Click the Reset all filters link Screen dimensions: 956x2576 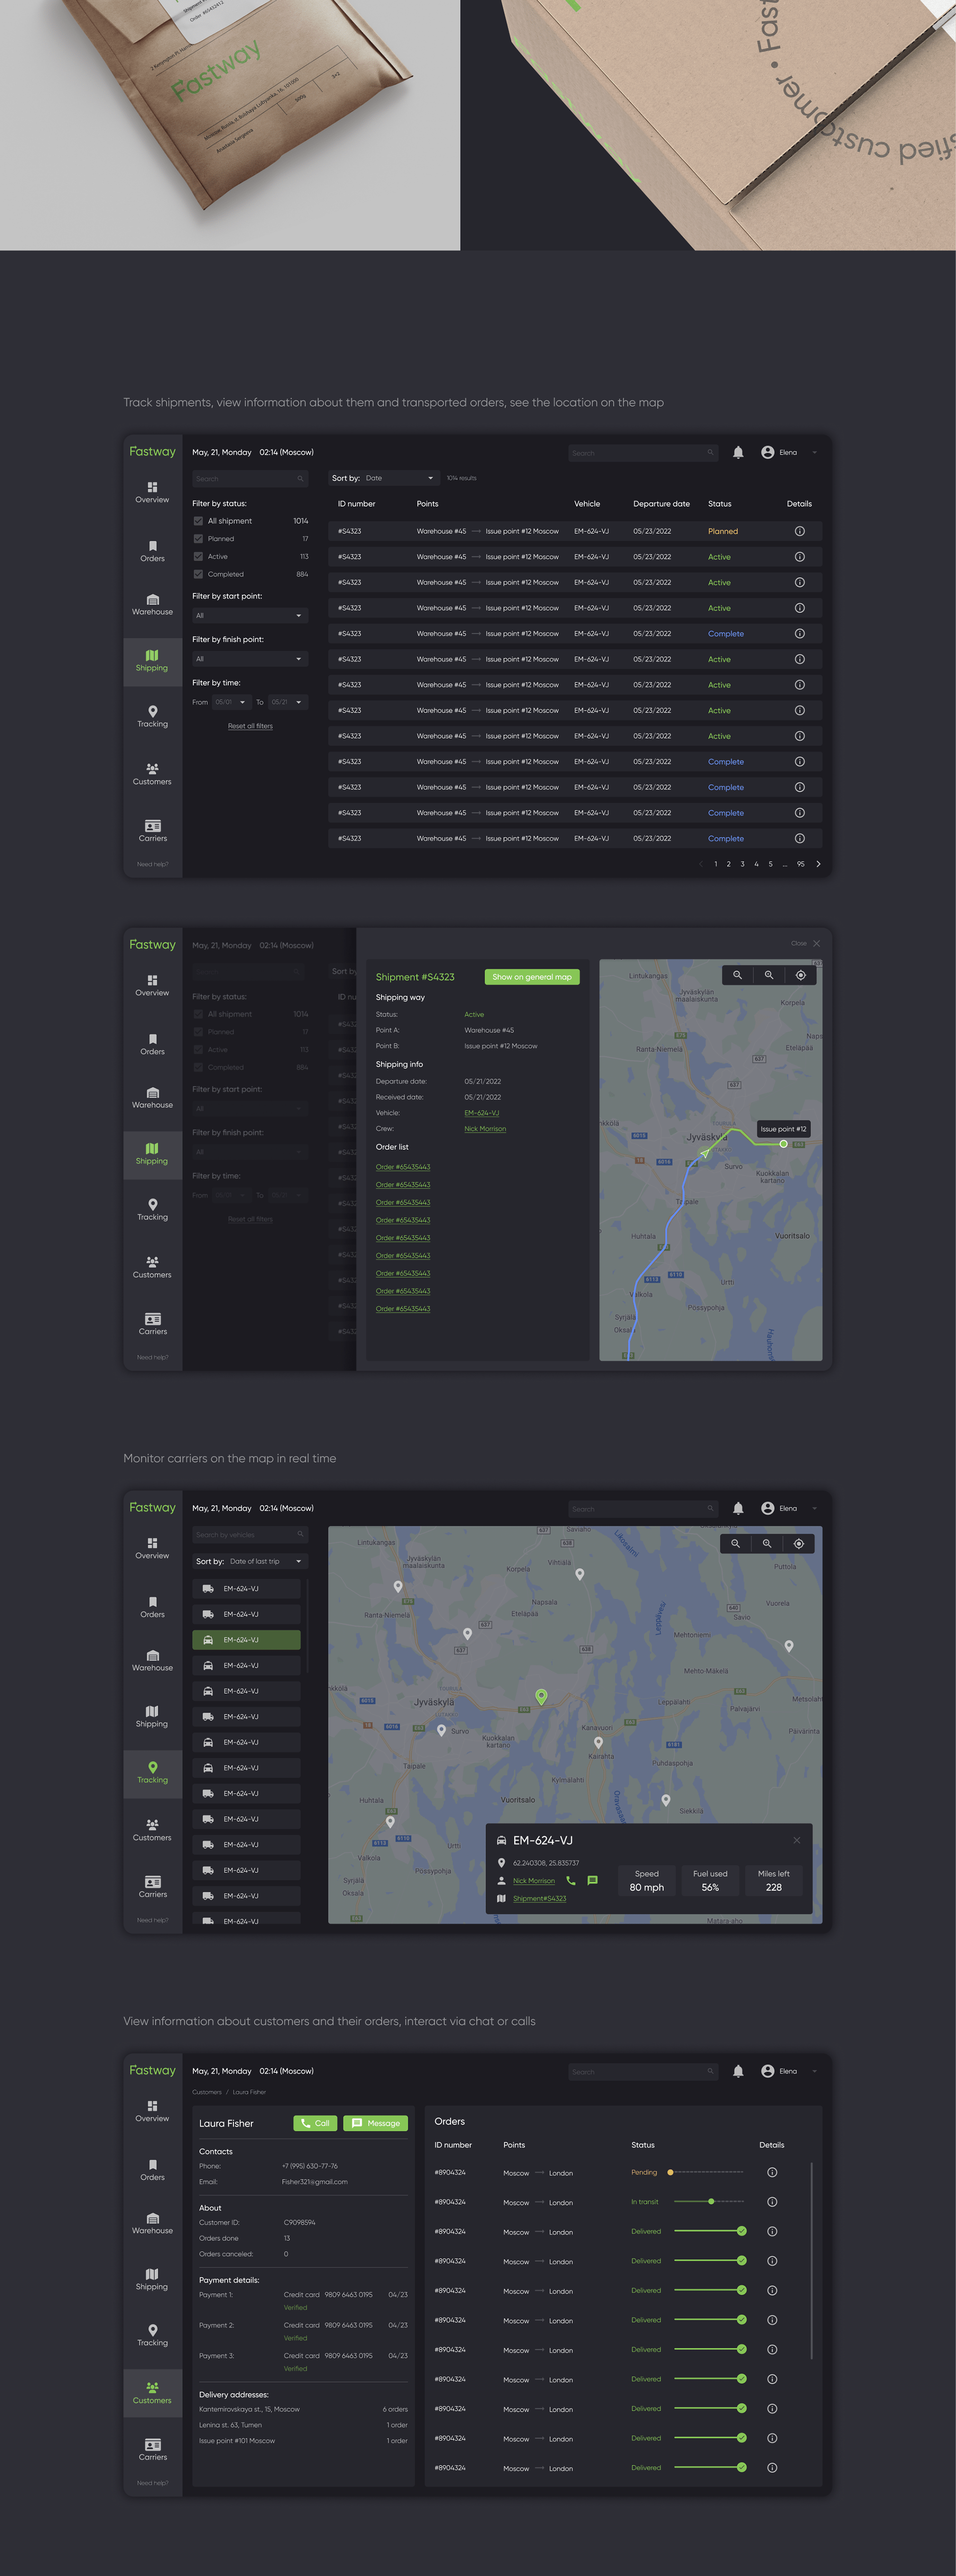pos(250,726)
